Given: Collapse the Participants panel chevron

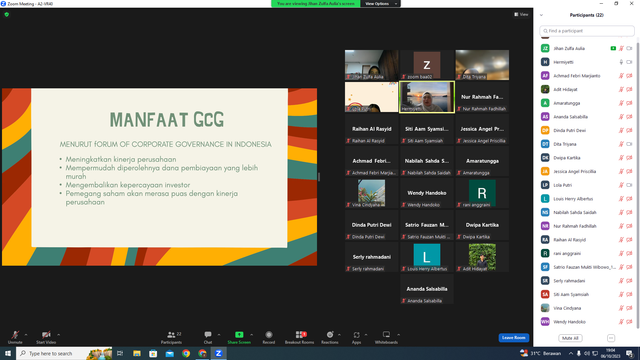Looking at the screenshot, I should pyautogui.click(x=541, y=15).
